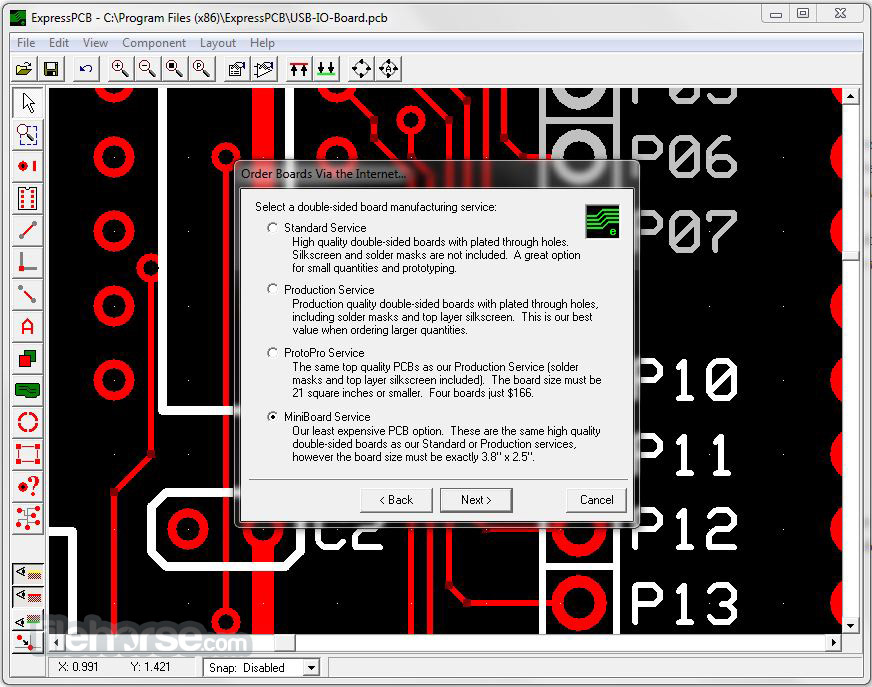Click the X: 0.991 coordinate readout
Image resolution: width=872 pixels, height=687 pixels.
pos(78,667)
